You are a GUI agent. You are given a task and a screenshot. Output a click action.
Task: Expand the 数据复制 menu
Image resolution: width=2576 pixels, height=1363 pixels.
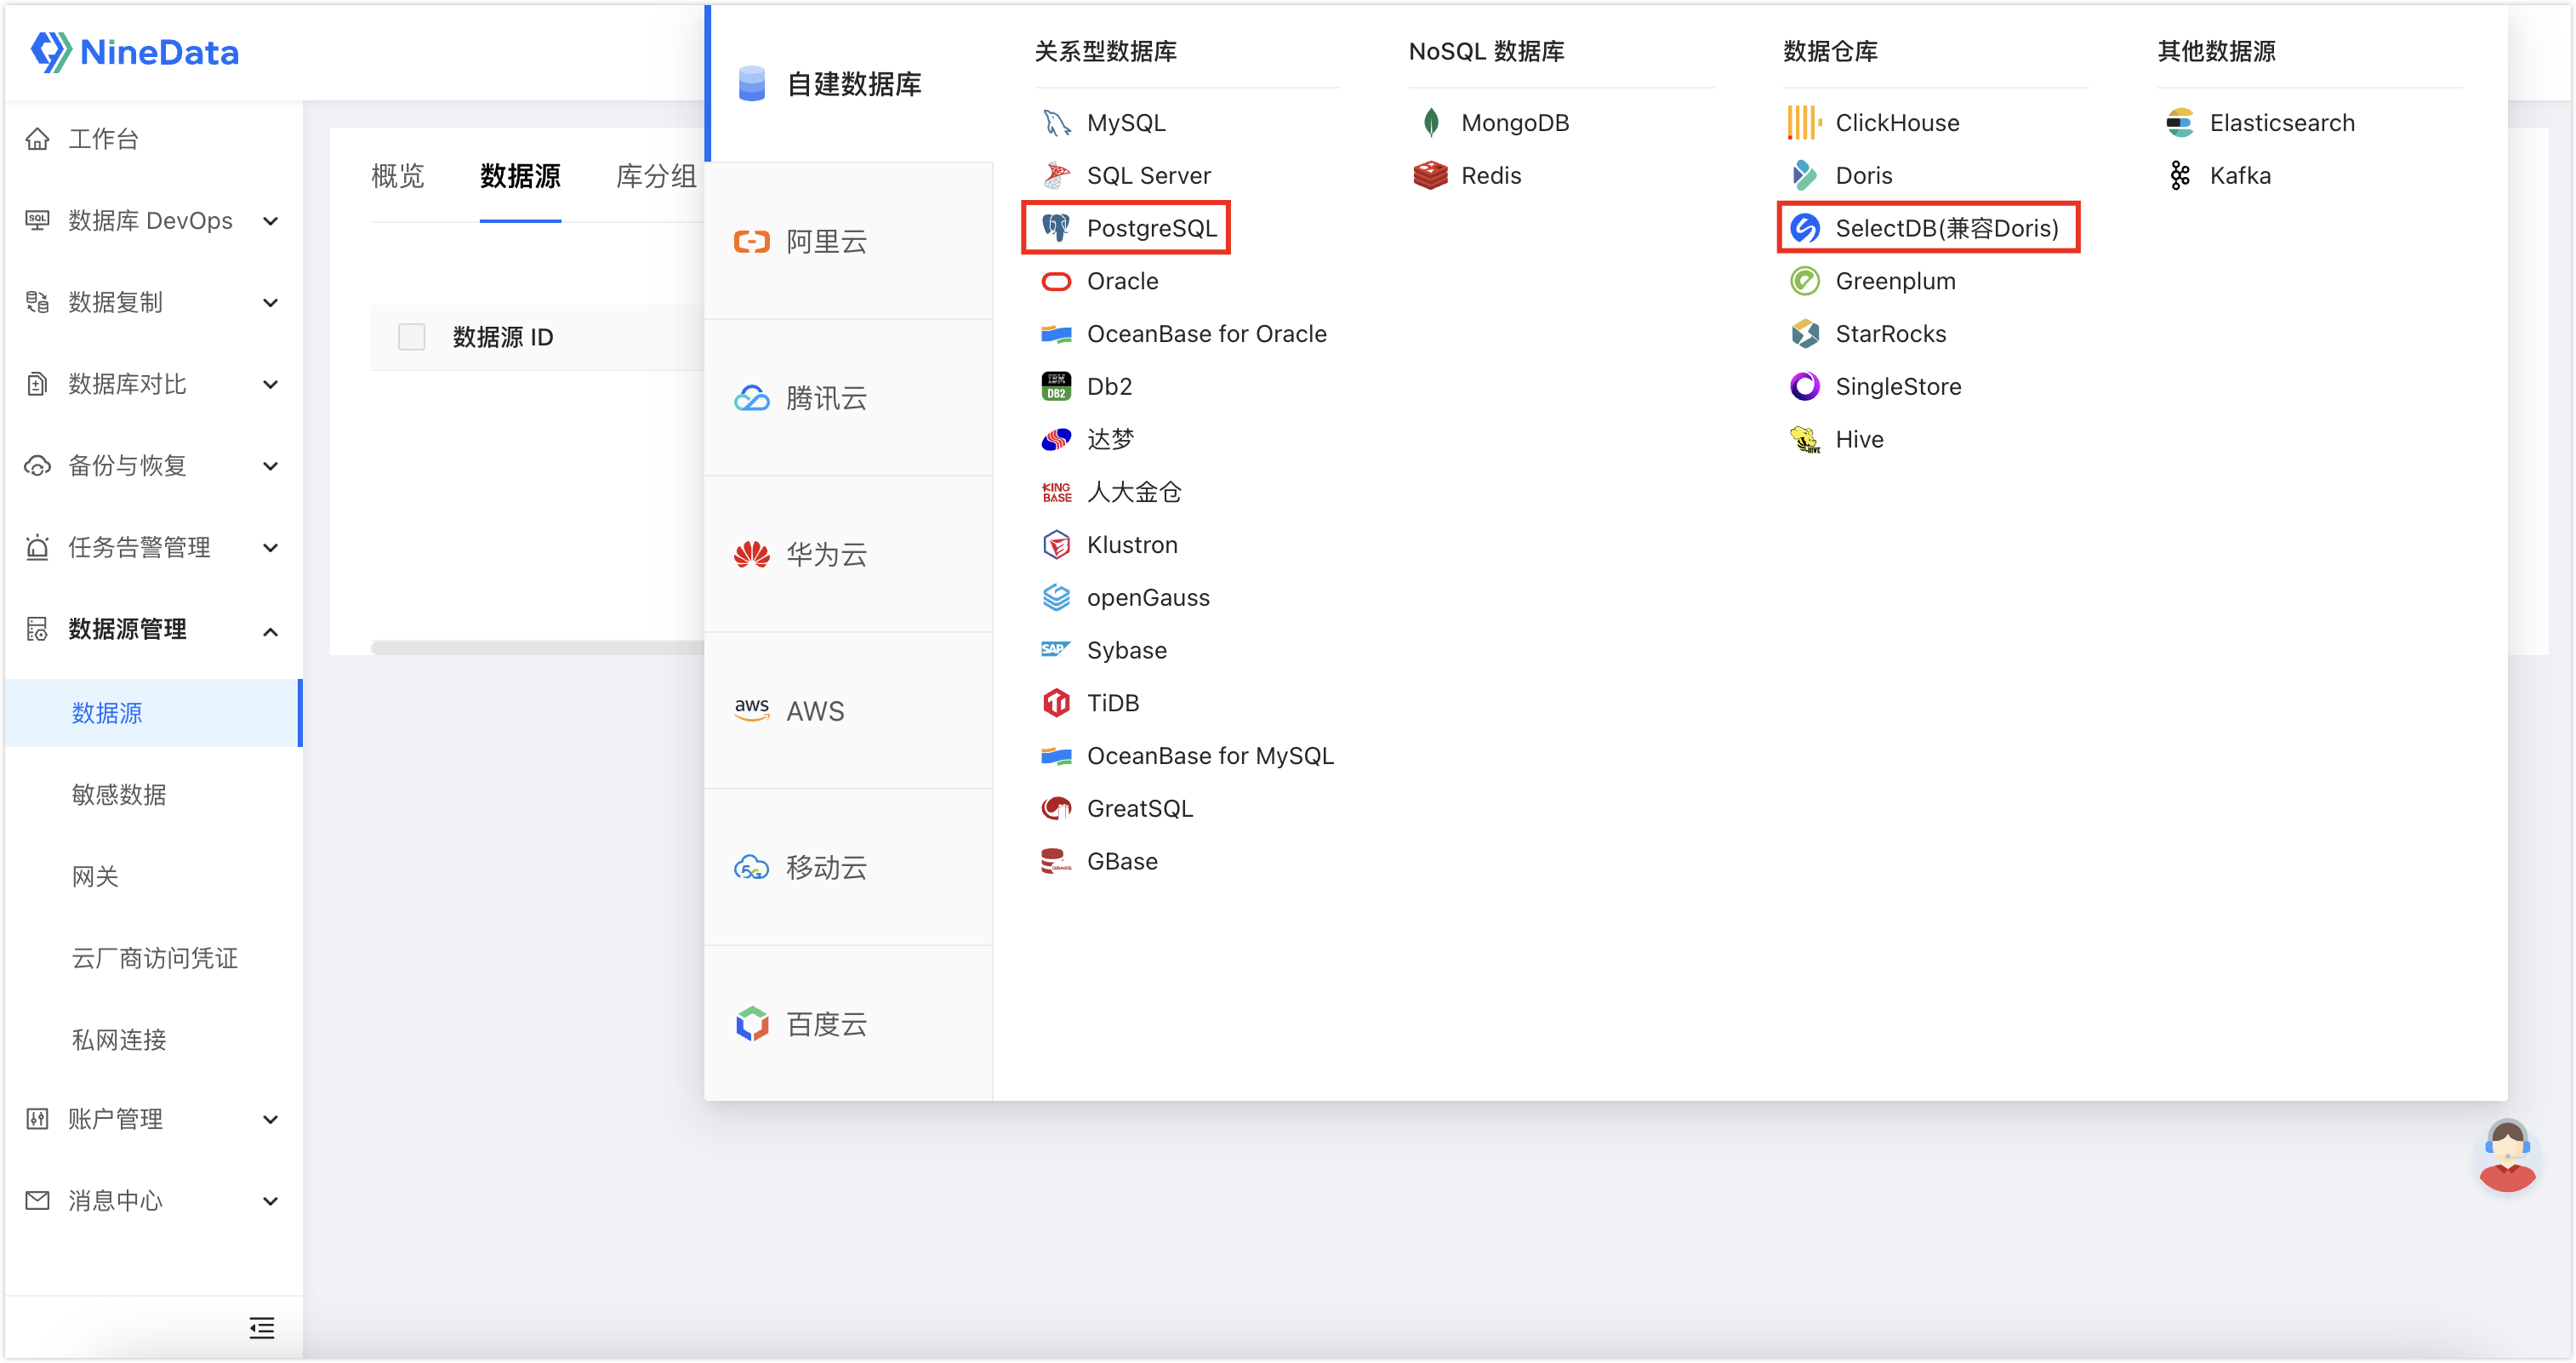(x=152, y=302)
